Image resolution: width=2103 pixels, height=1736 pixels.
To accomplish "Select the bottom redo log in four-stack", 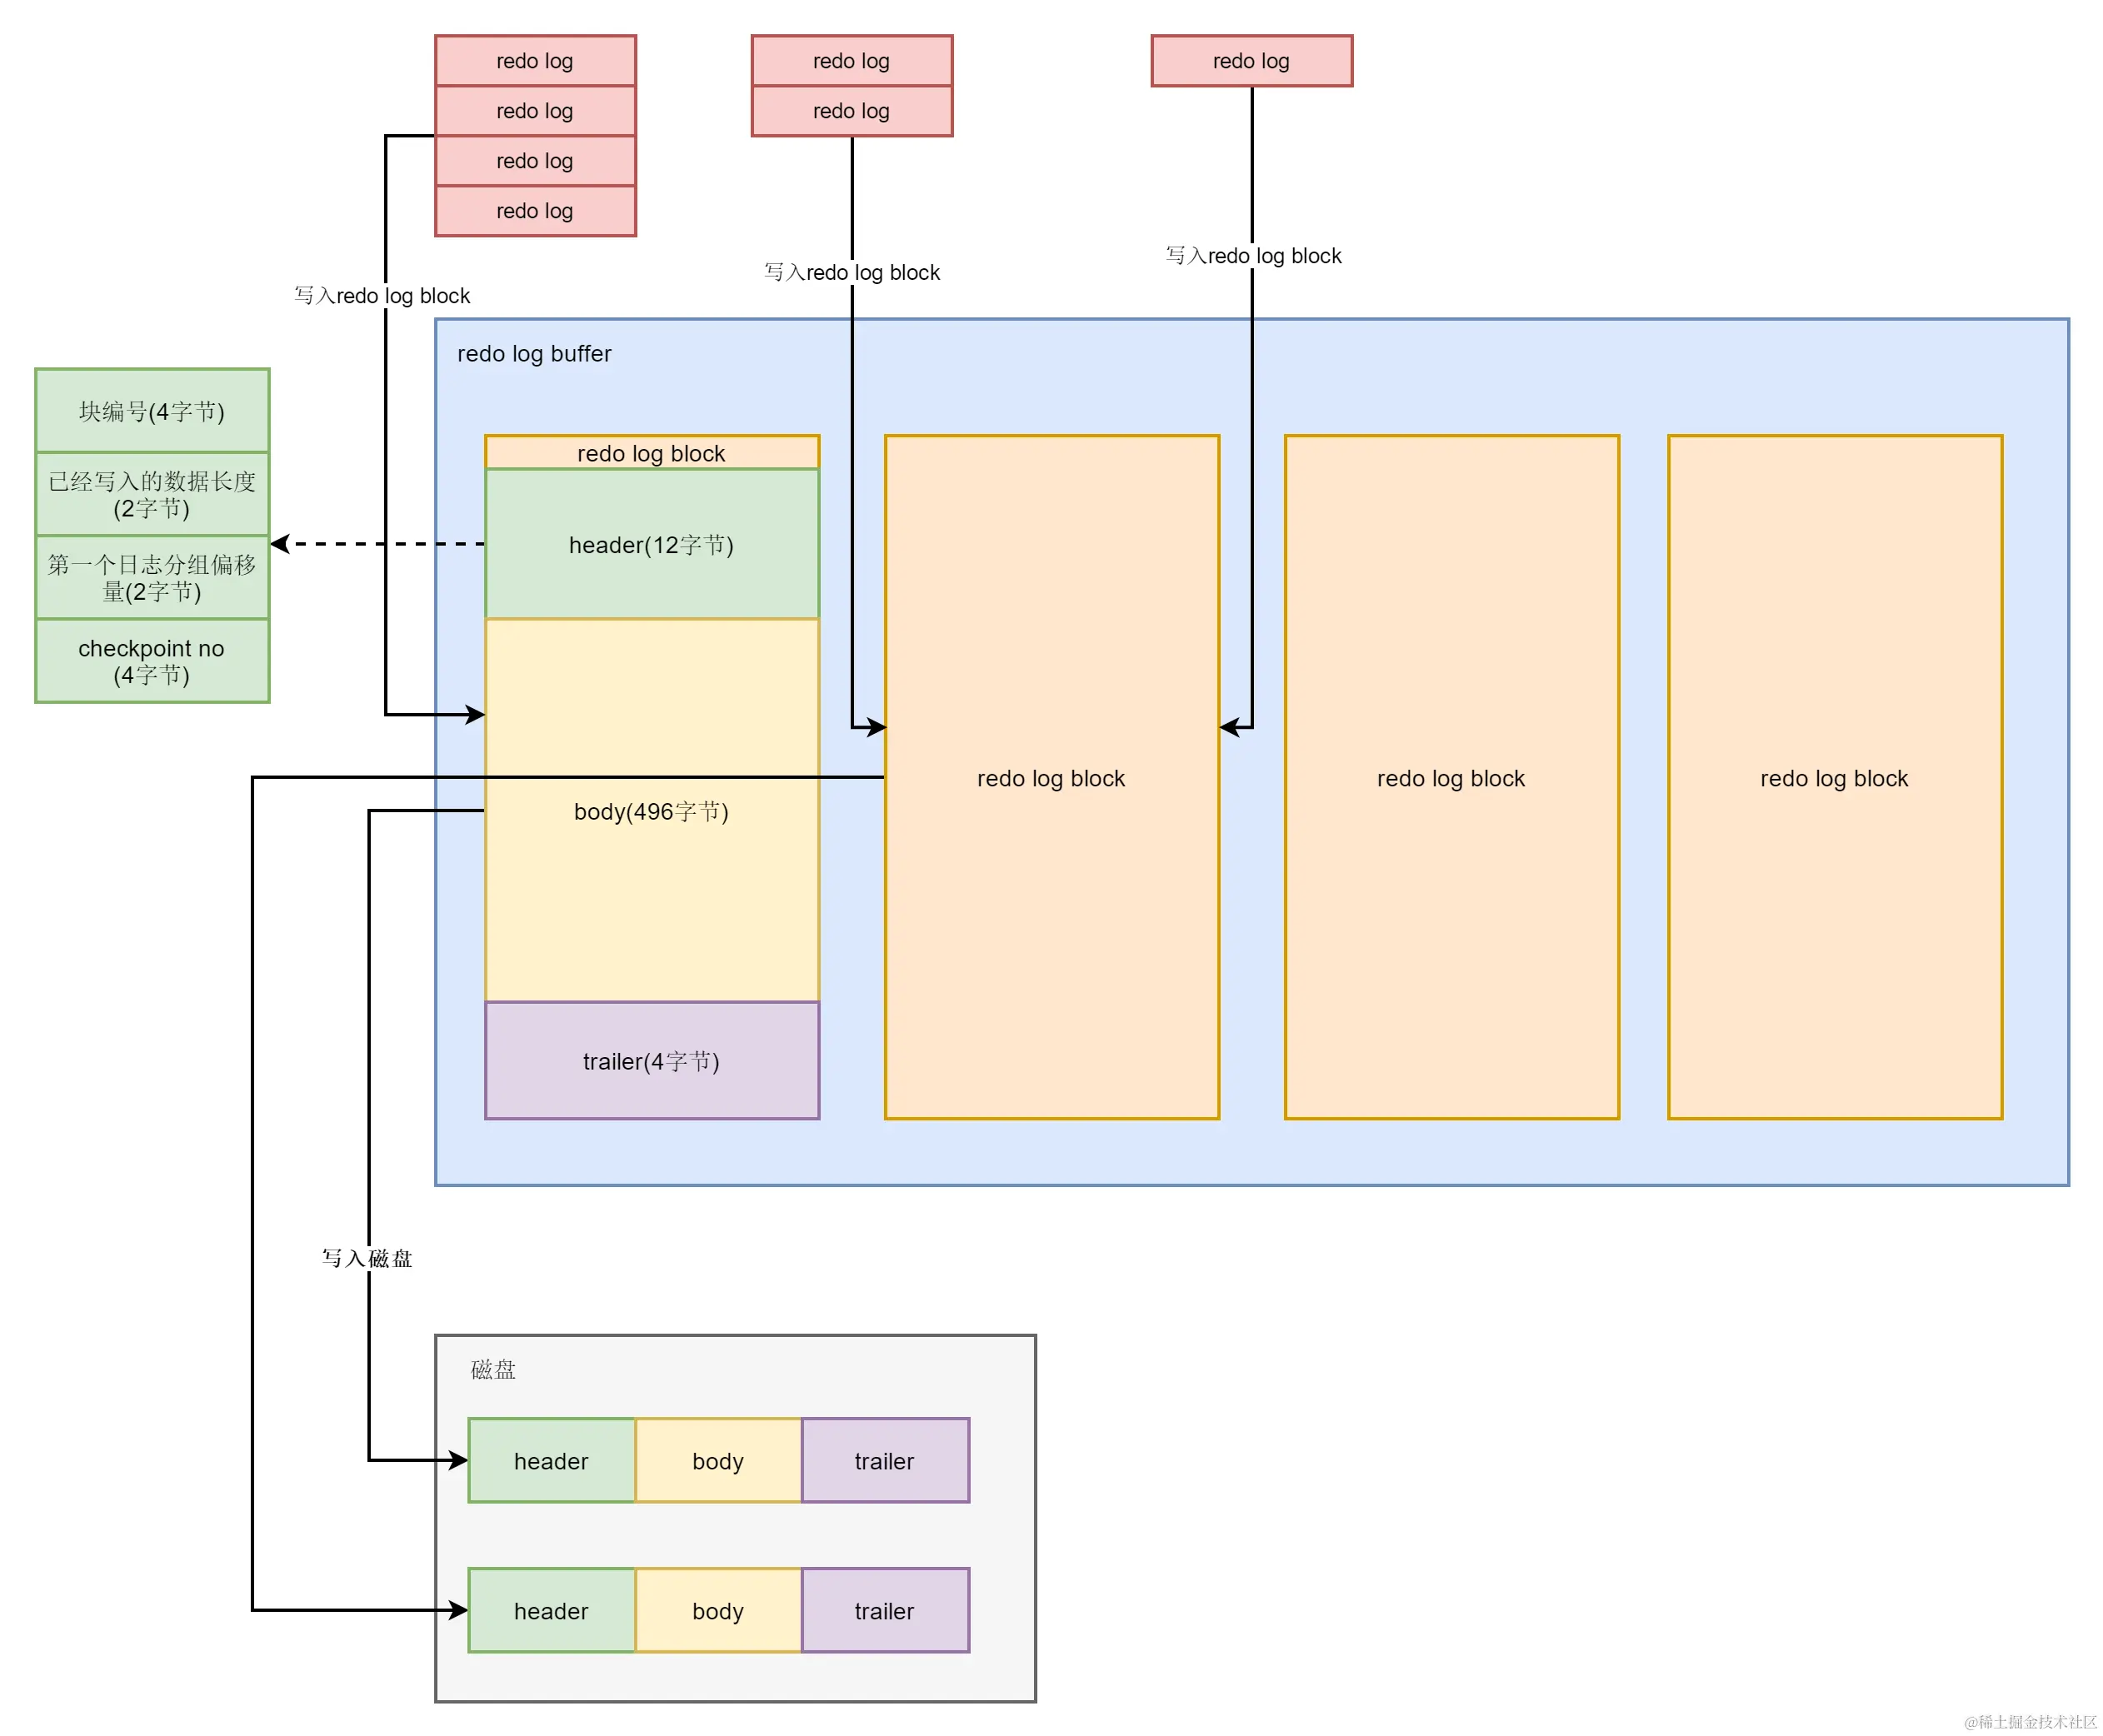I will pyautogui.click(x=534, y=210).
